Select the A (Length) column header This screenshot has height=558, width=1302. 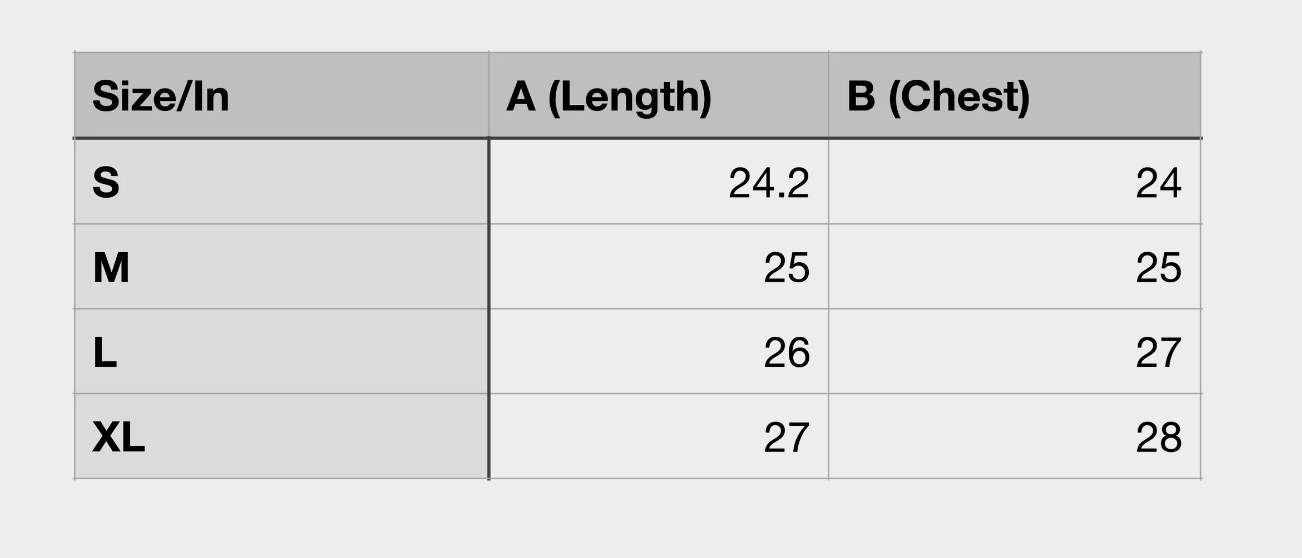[x=658, y=95]
